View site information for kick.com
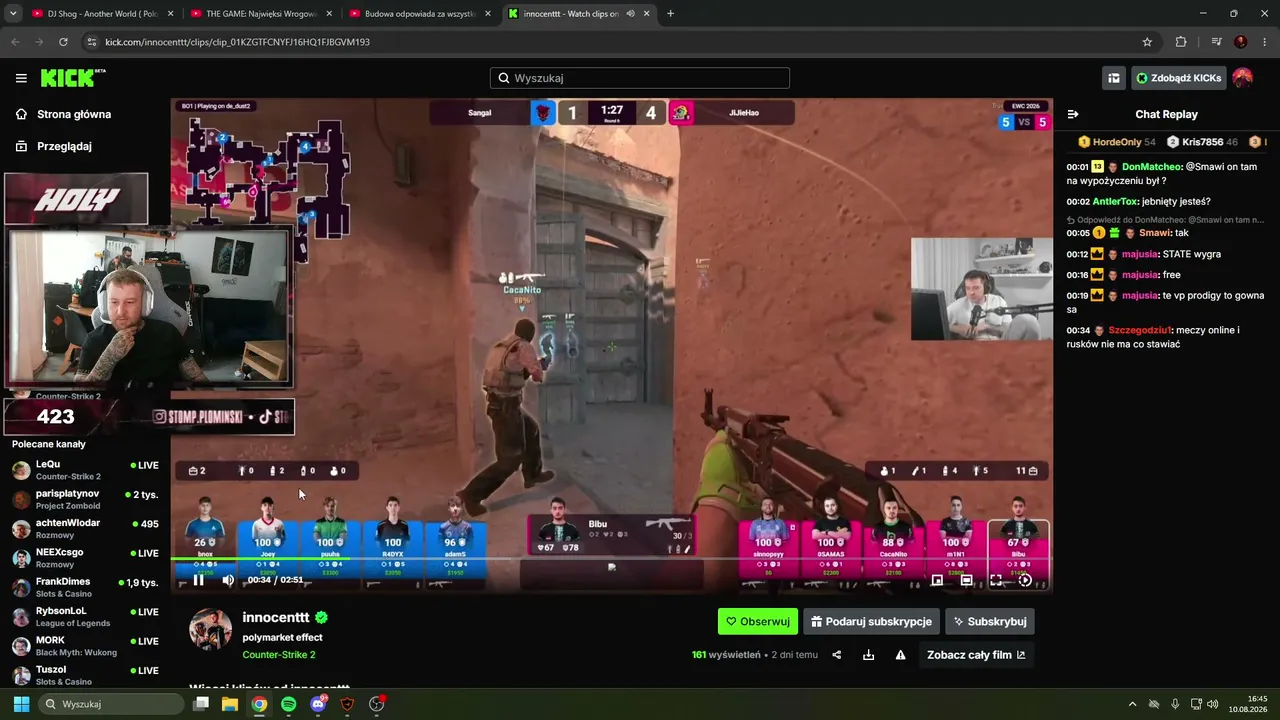 [92, 42]
